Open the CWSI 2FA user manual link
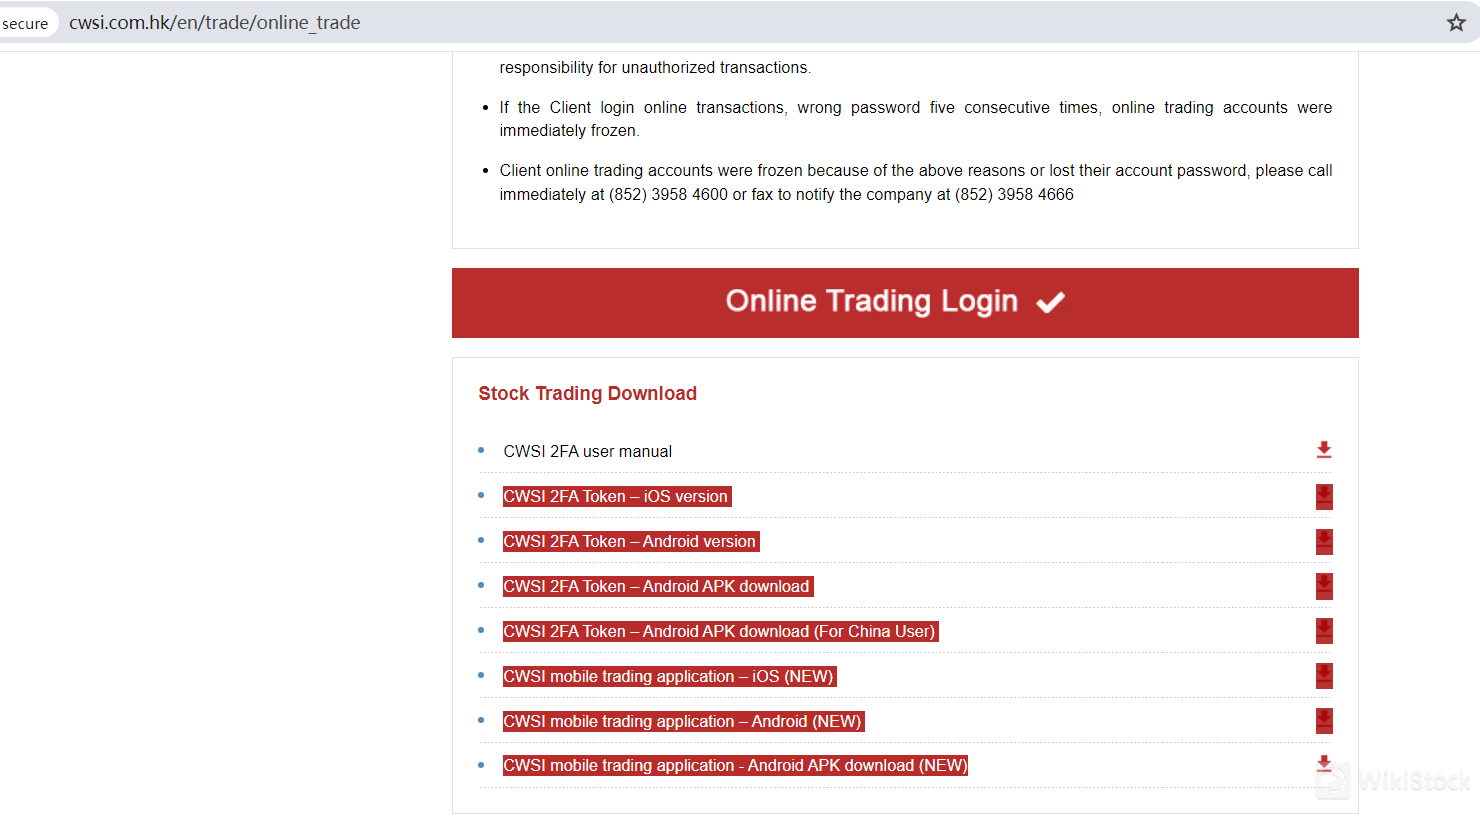This screenshot has width=1480, height=816. click(x=587, y=452)
